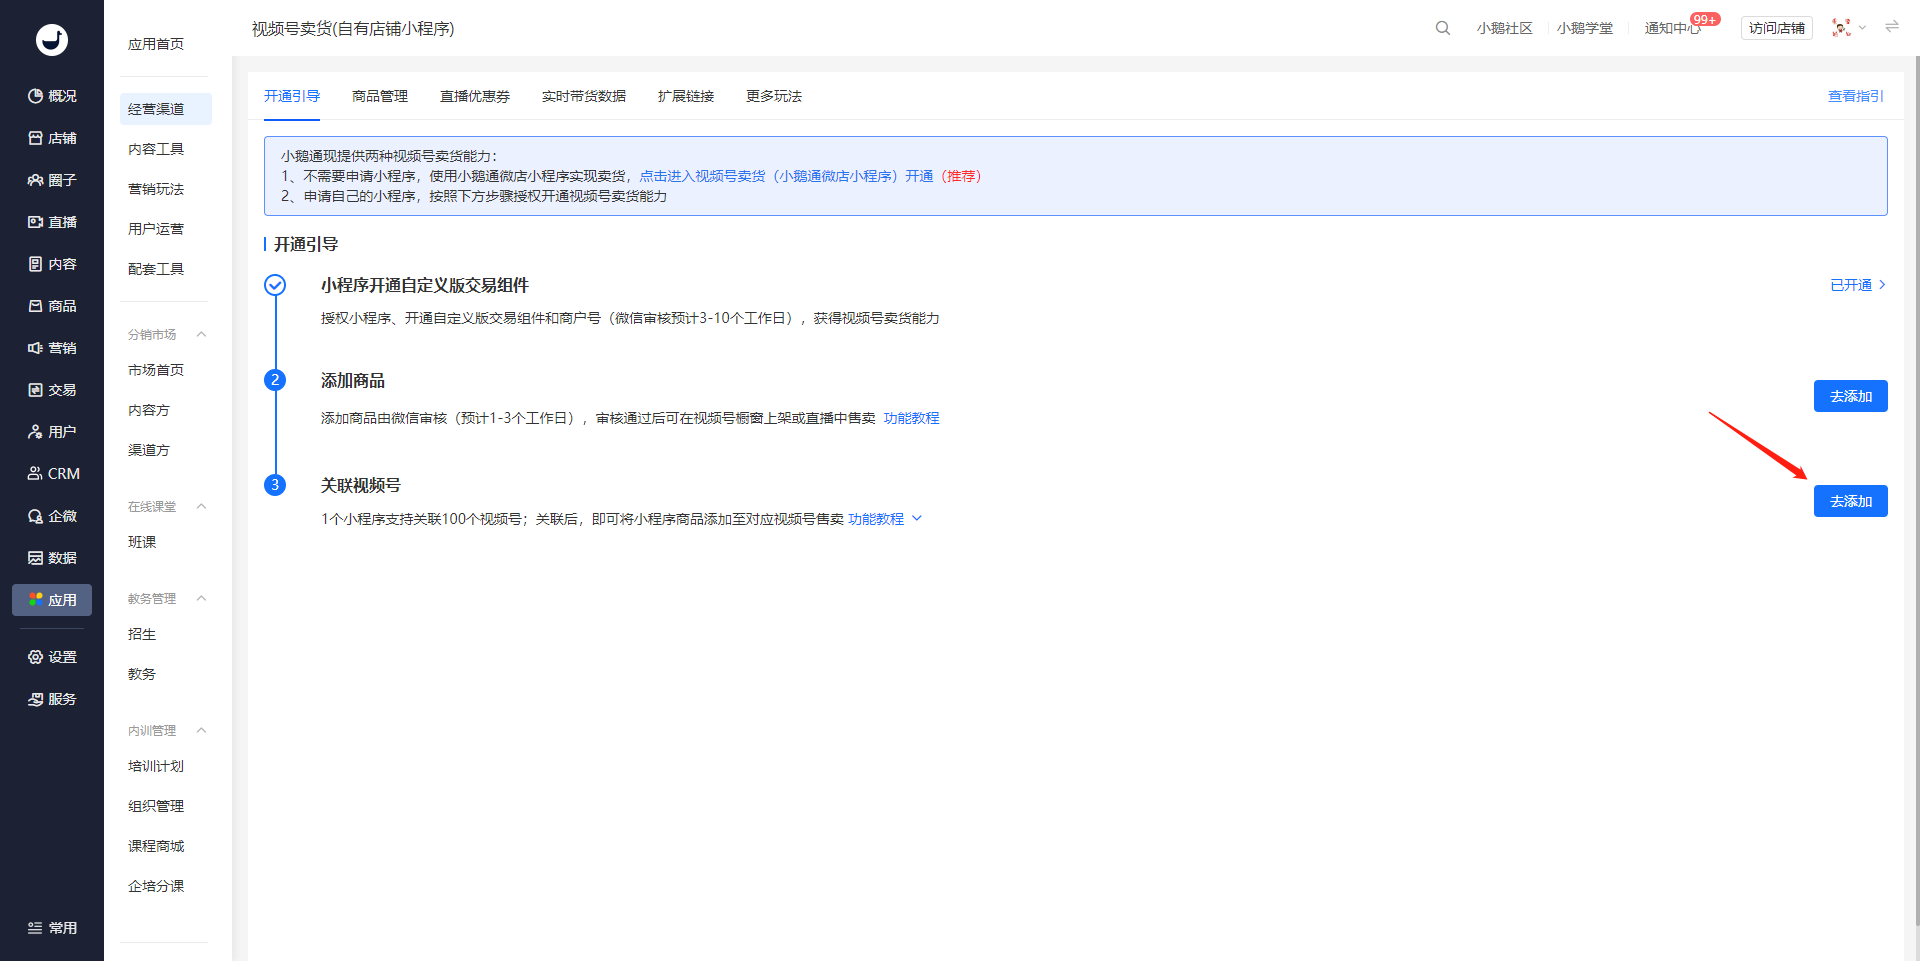Expand the 功能教程 dropdown under 关联视频号
1920x961 pixels.
click(x=917, y=519)
